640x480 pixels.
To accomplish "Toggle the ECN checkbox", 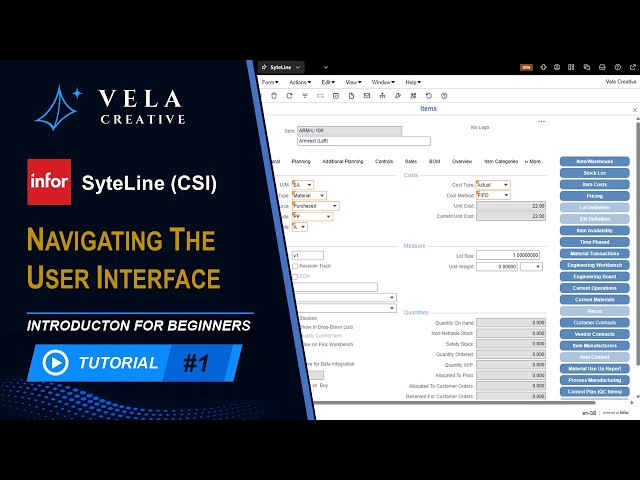I will point(295,277).
